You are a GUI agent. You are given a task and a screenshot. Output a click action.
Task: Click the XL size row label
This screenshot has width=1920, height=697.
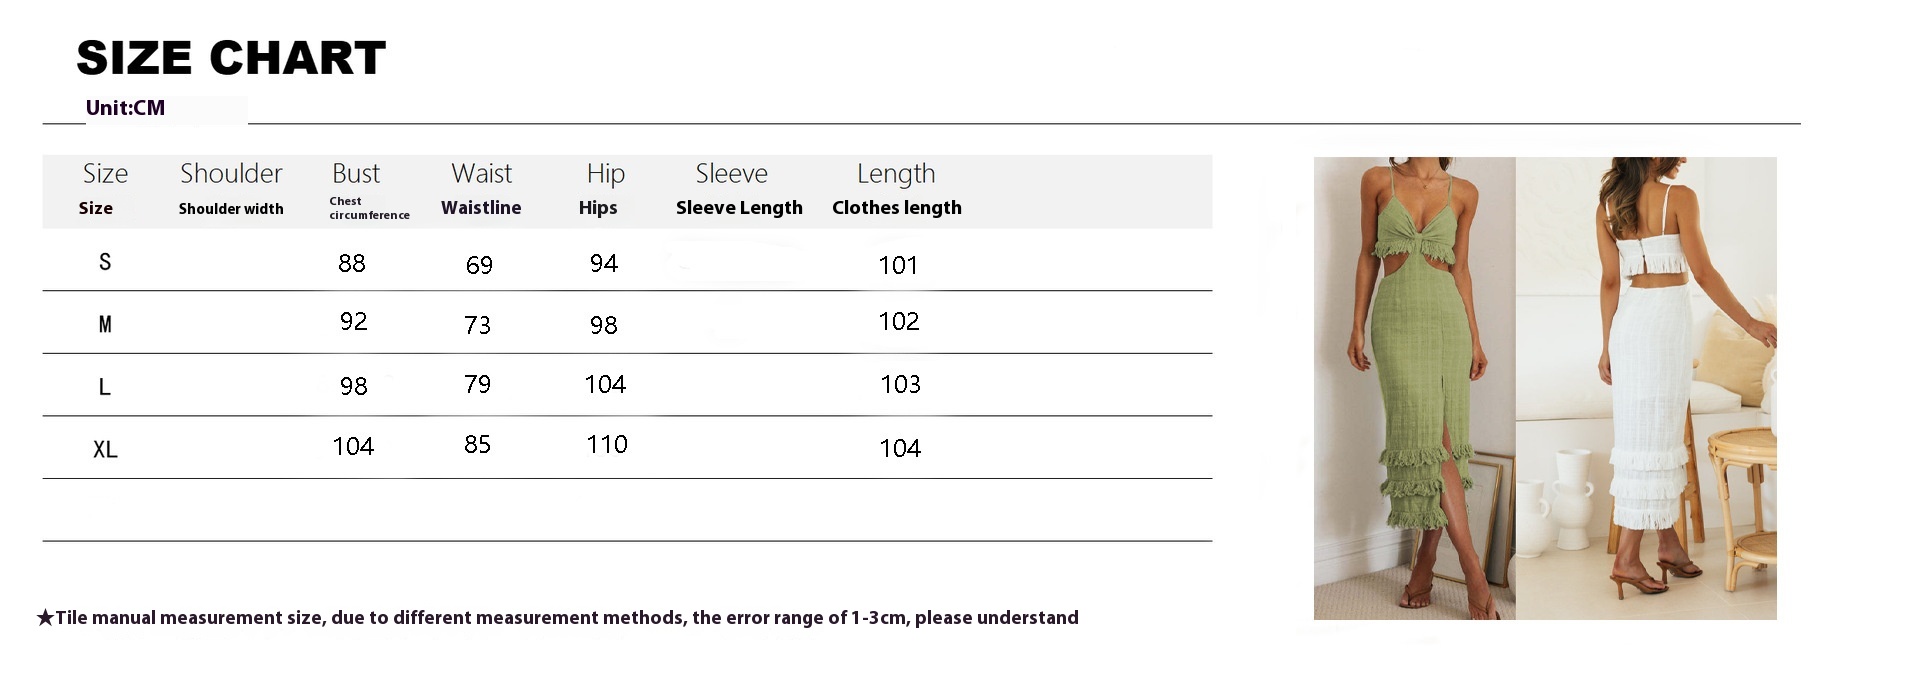[105, 450]
